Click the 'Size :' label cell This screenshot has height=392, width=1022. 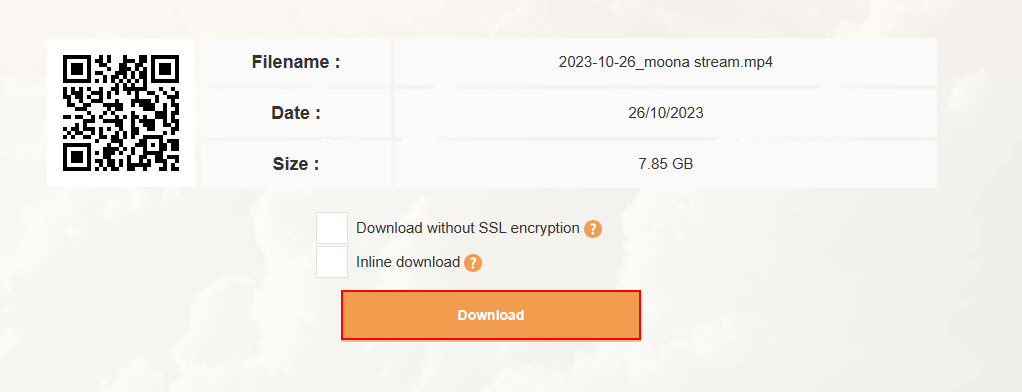[x=296, y=164]
